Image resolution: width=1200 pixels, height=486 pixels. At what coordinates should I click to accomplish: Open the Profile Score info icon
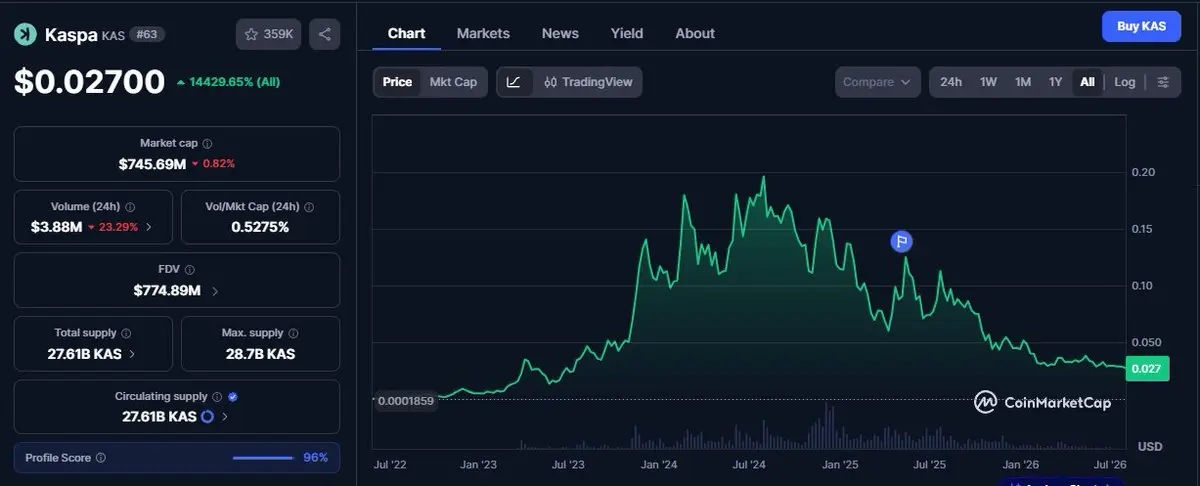point(100,458)
